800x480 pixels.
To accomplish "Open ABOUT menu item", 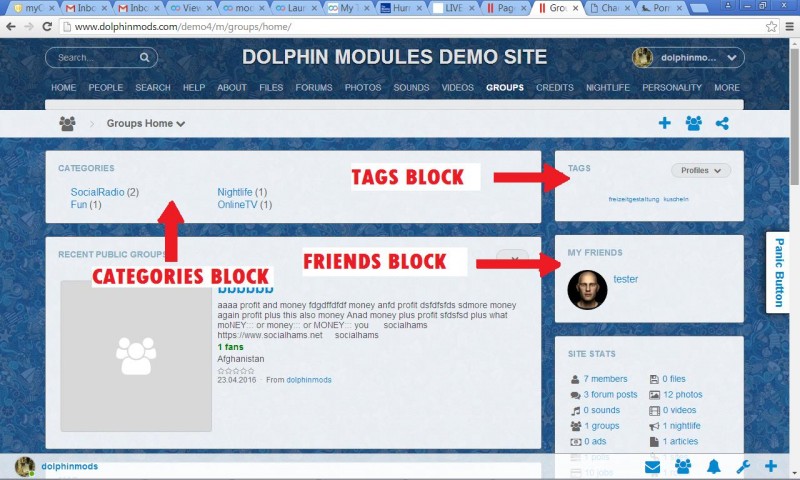I will point(232,88).
